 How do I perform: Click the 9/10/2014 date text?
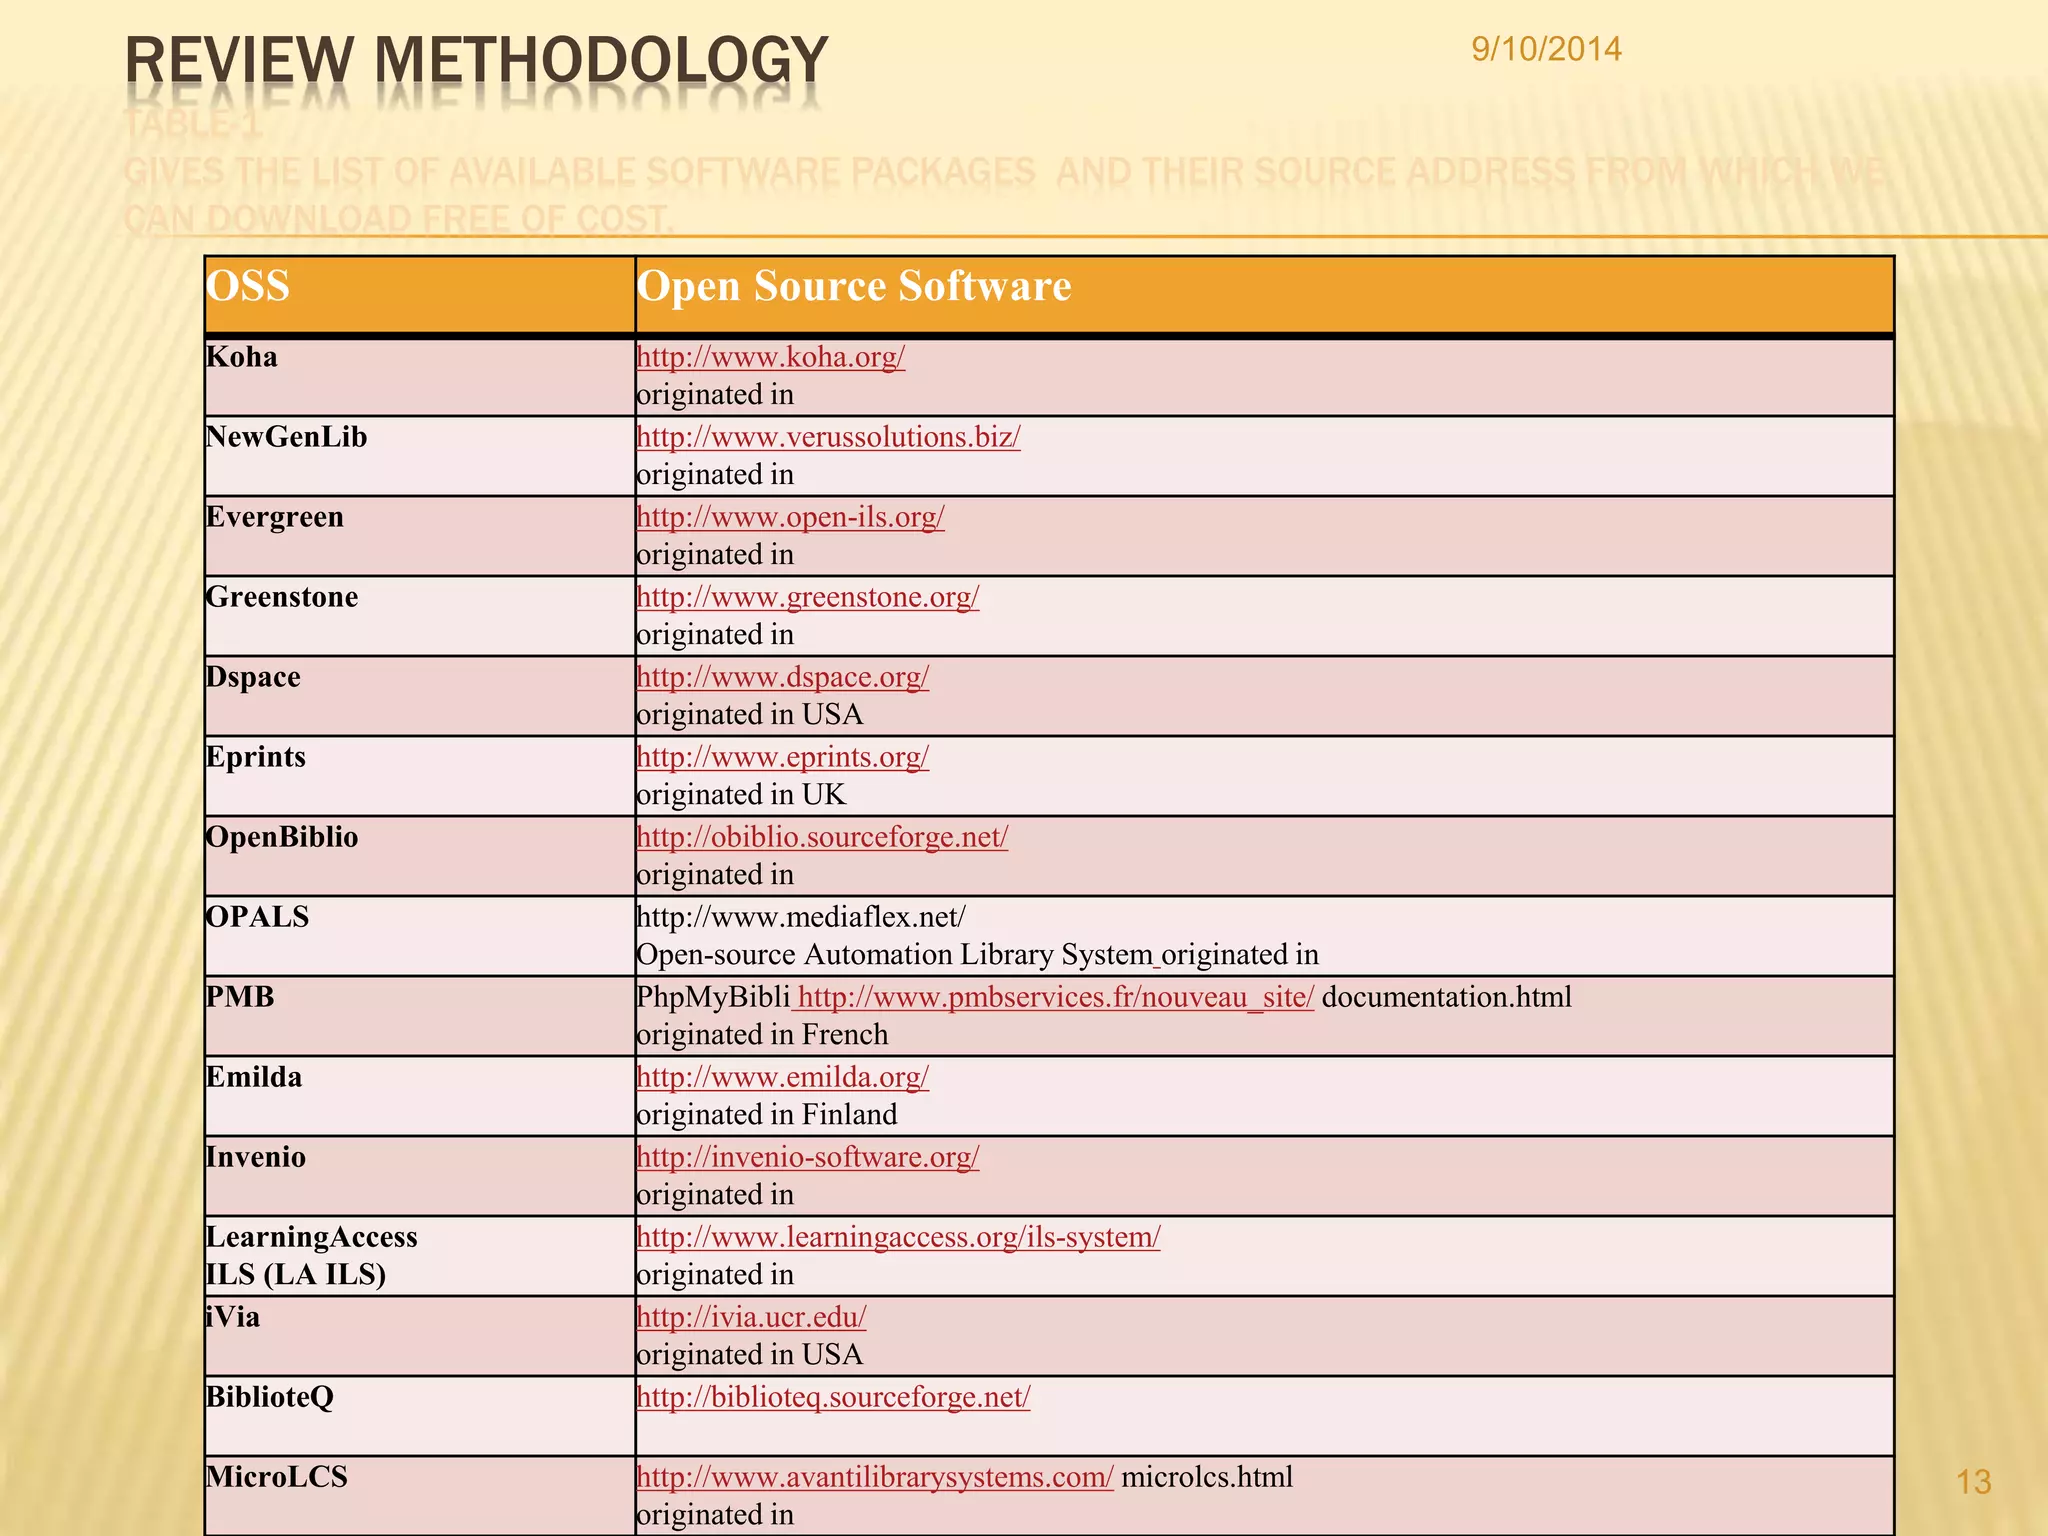coord(1546,49)
